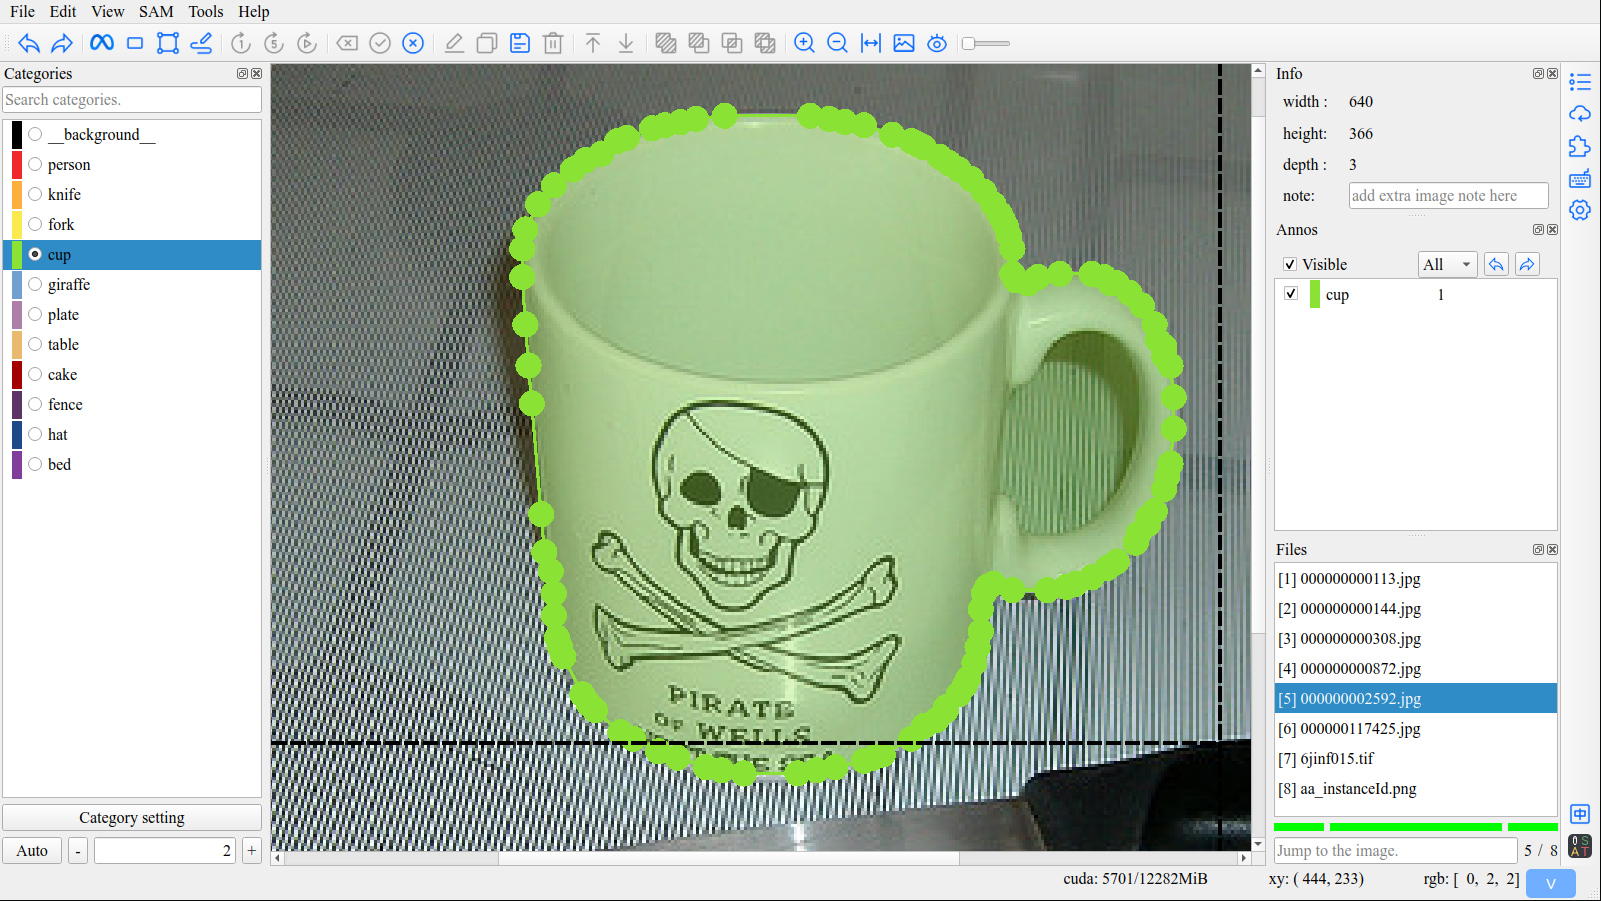Click the fourth polygon boolean operation icon

765,43
